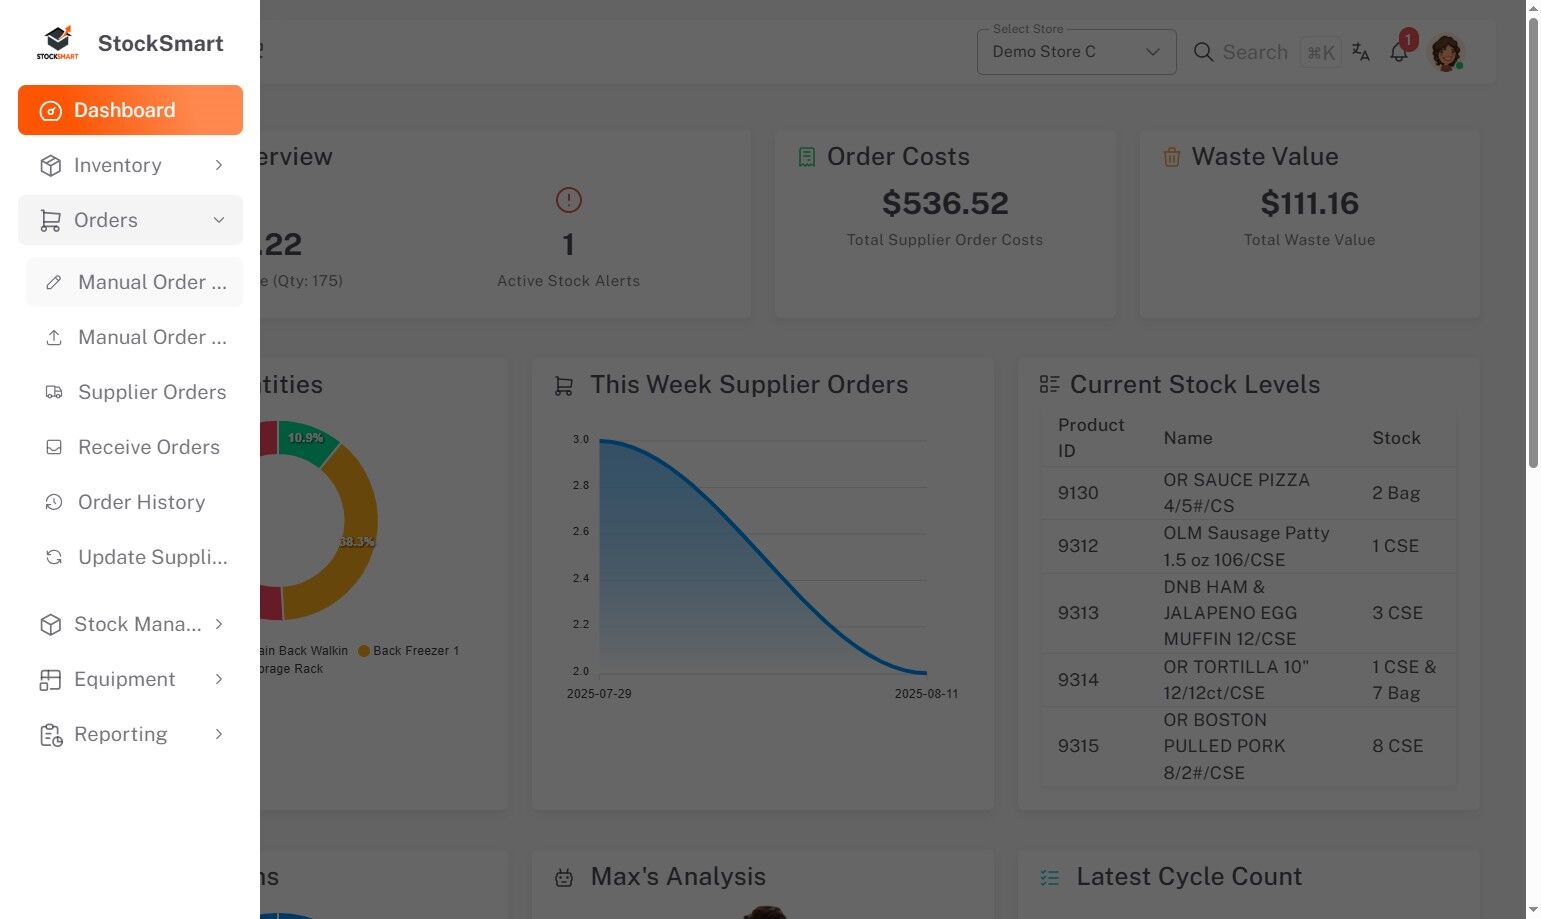Open Order History in the sidebar
Screen dimensions: 1541x919
134,502
